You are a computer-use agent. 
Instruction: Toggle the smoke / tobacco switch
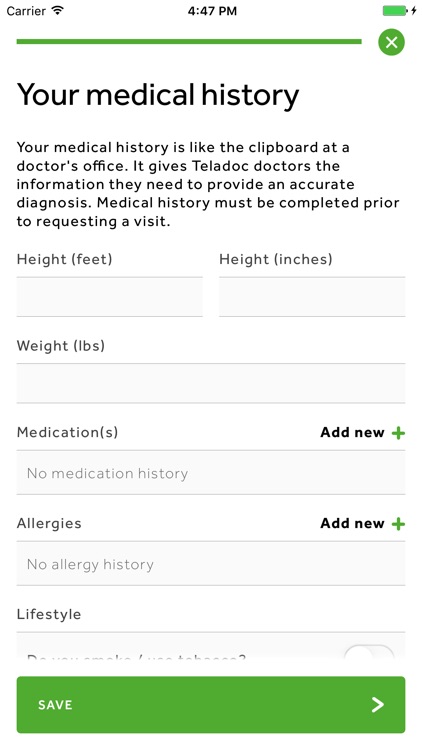pyautogui.click(x=369, y=653)
